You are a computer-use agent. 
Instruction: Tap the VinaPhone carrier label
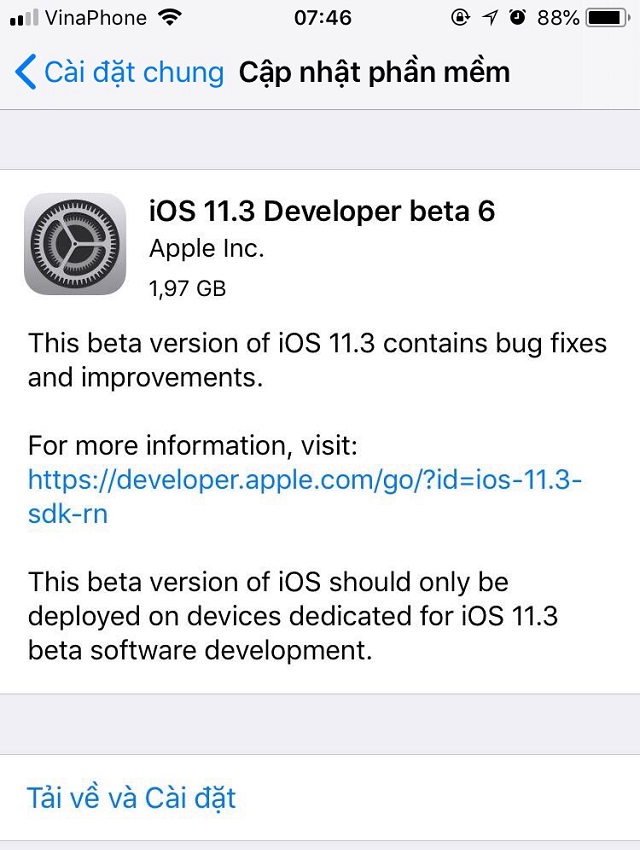click(96, 18)
